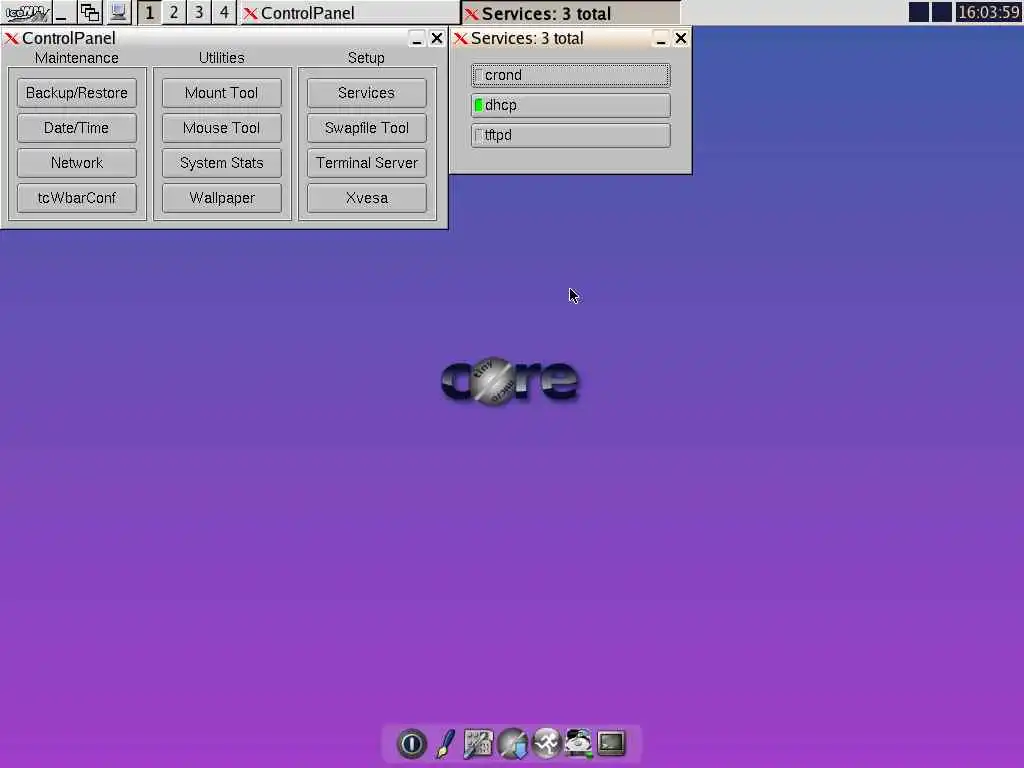Toggle the tftpd service

[x=571, y=135]
